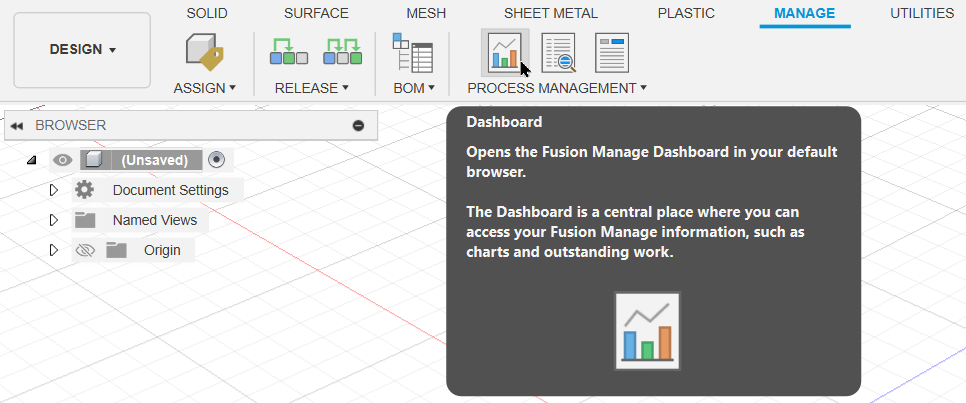Expand the Document Settings node
966x403 pixels.
click(54, 190)
